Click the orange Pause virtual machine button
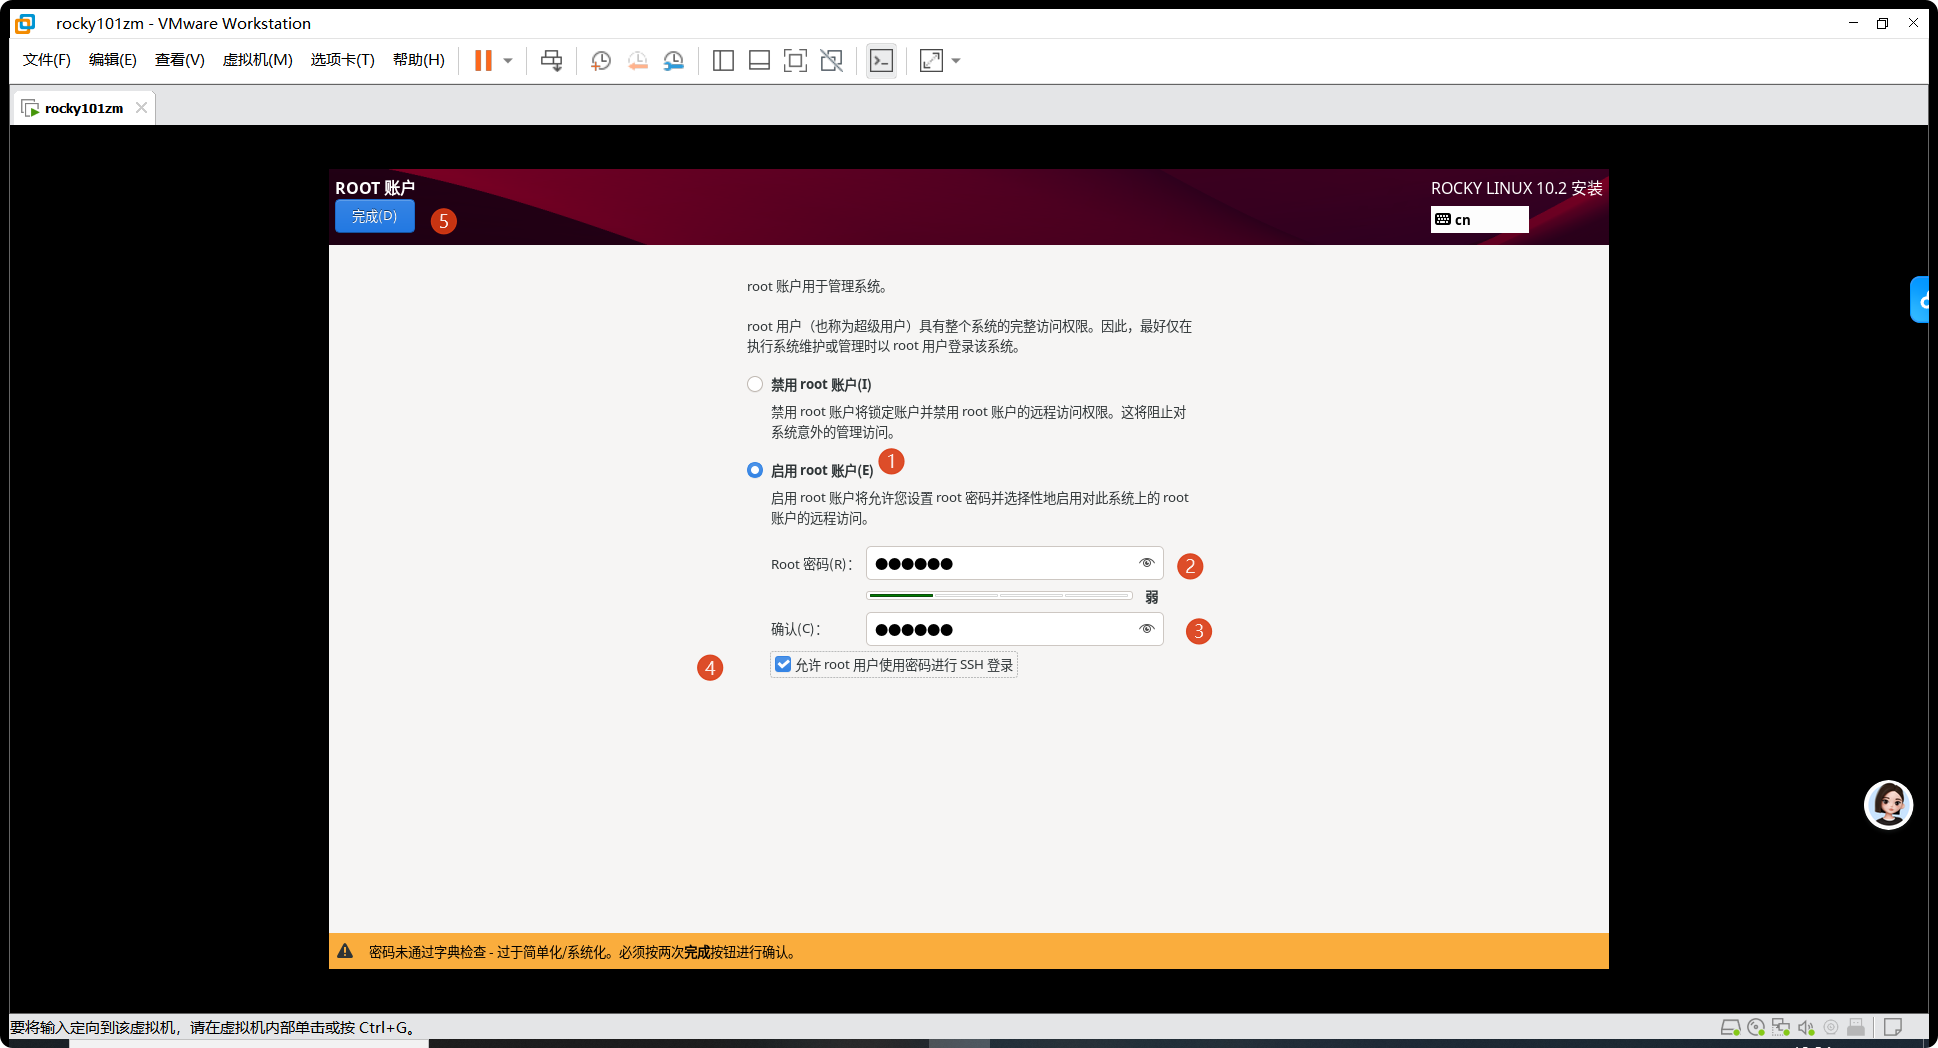The height and width of the screenshot is (1048, 1938). point(483,61)
